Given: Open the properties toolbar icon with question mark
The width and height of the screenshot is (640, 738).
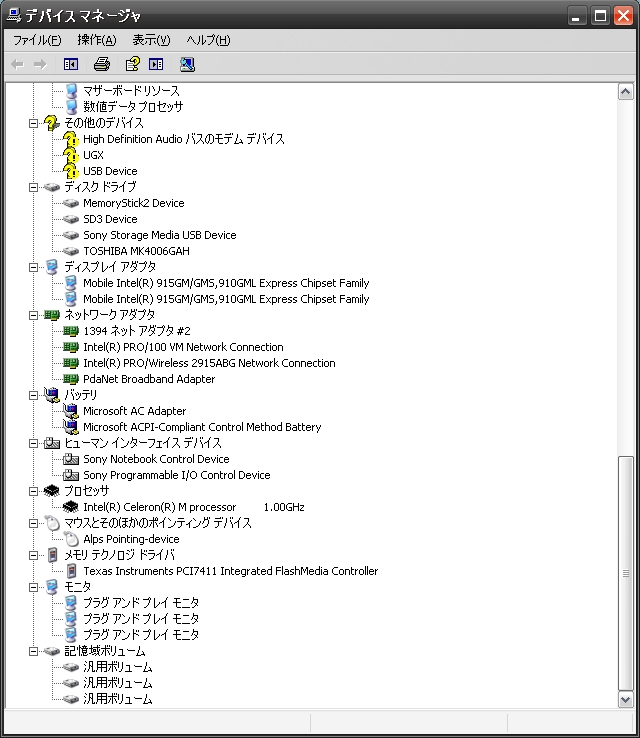Looking at the screenshot, I should coord(132,64).
